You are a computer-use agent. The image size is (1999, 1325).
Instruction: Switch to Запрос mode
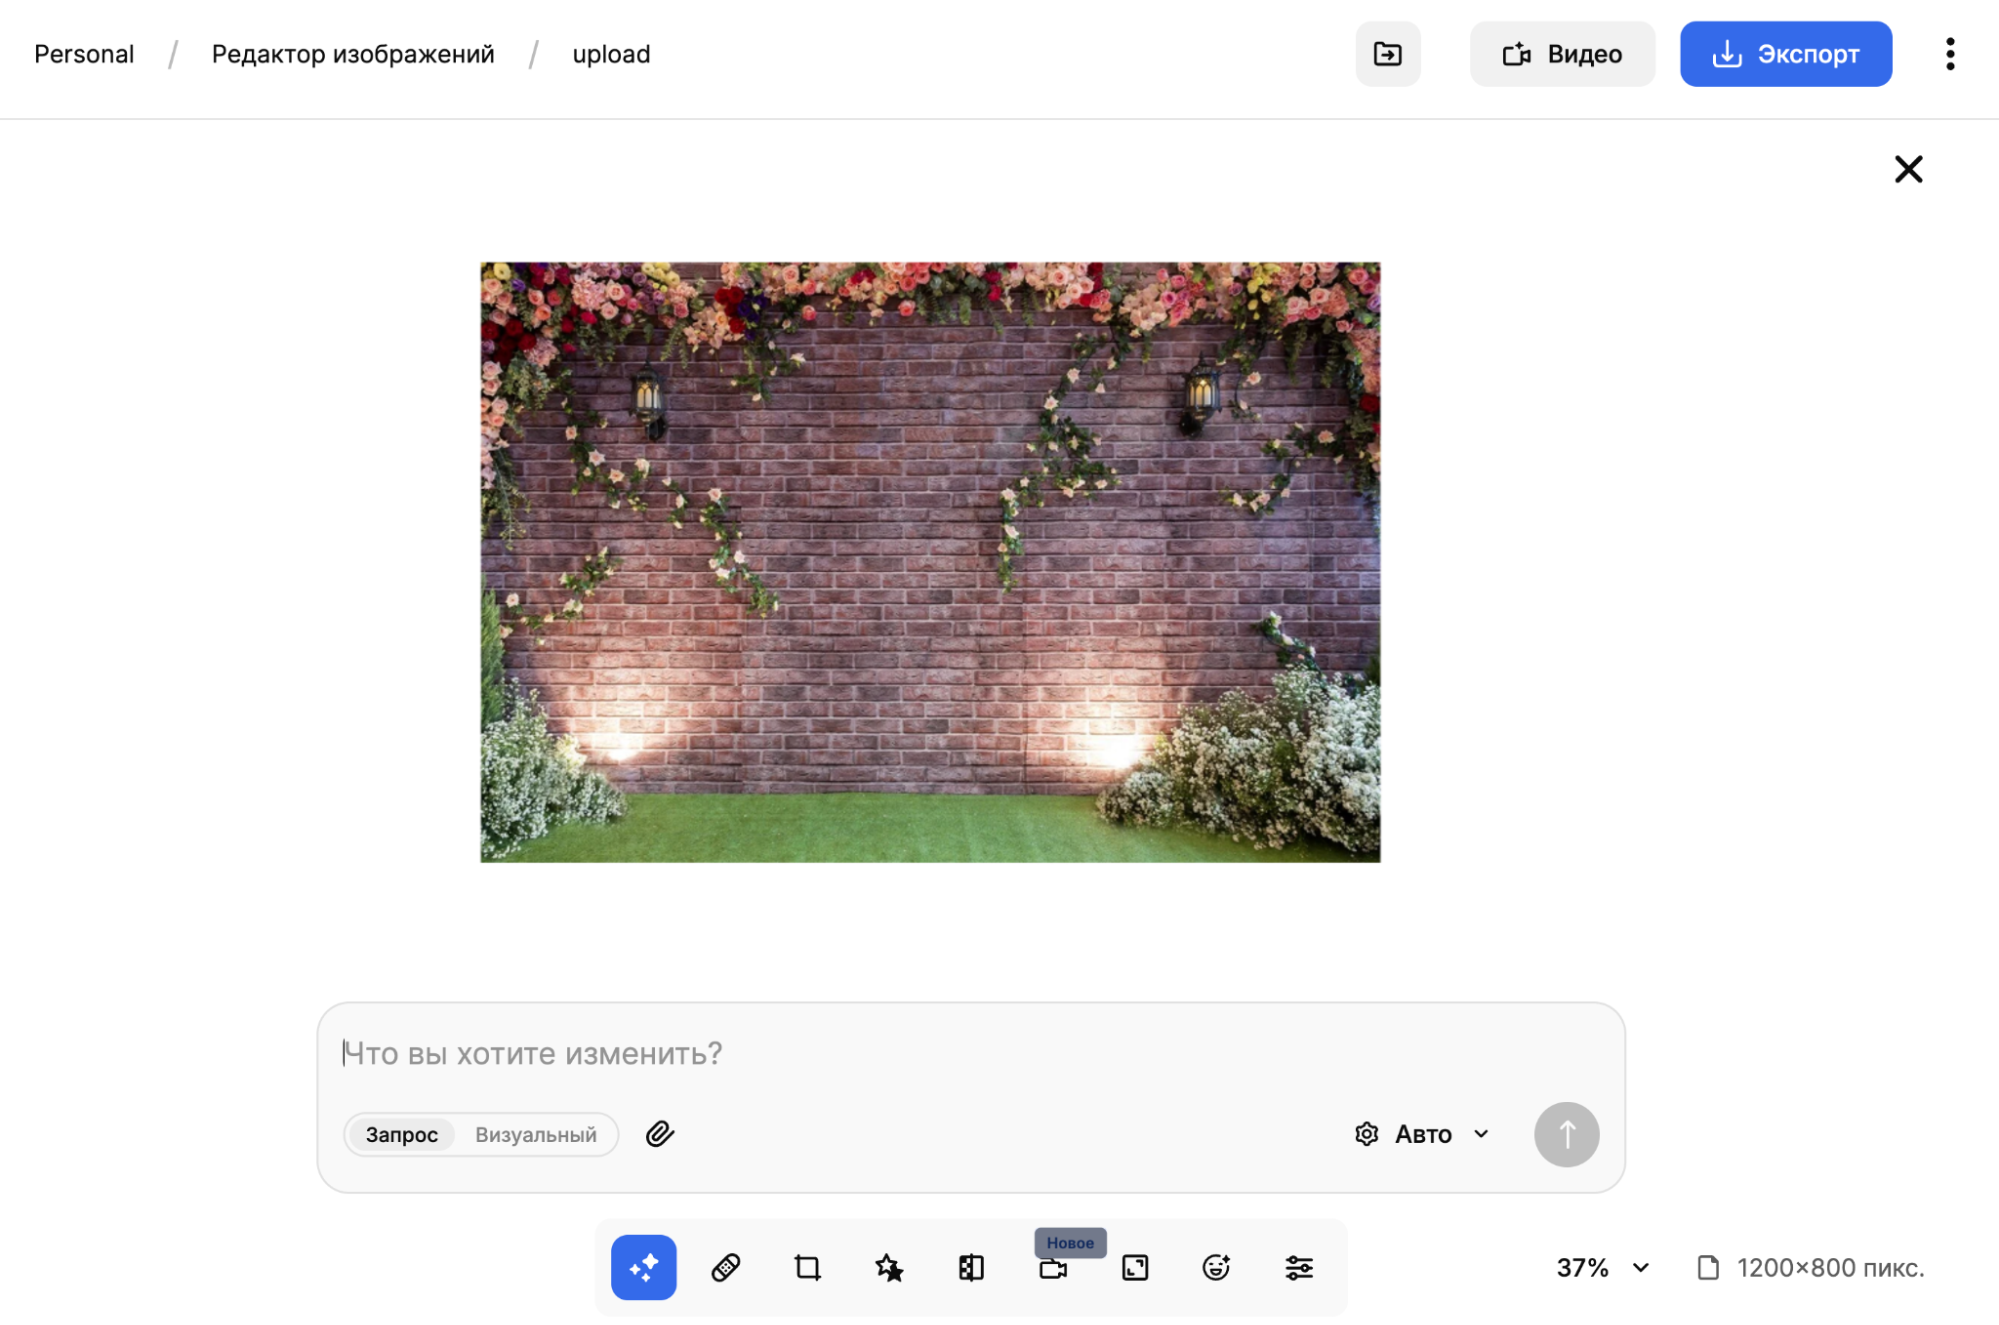point(401,1134)
